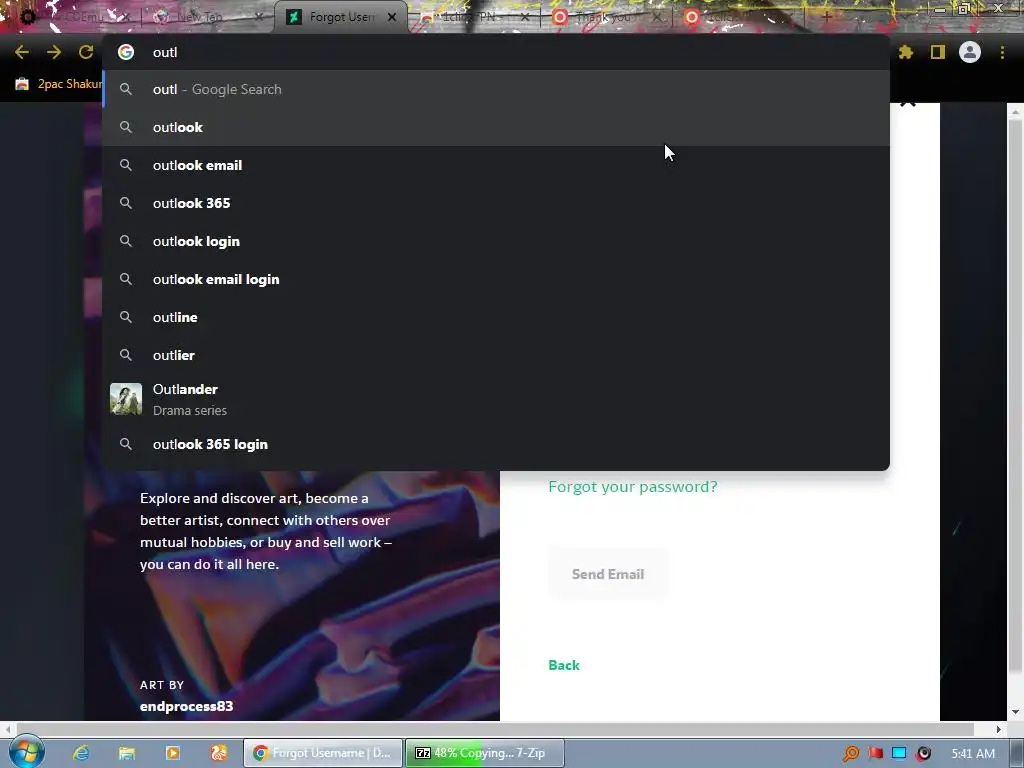Launch Internet Explorer from the taskbar

(81, 753)
